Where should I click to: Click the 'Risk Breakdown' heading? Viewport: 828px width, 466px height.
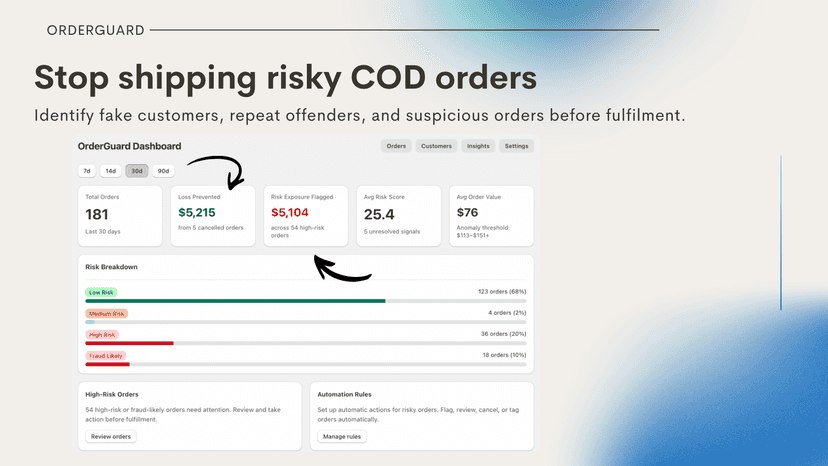(x=111, y=267)
